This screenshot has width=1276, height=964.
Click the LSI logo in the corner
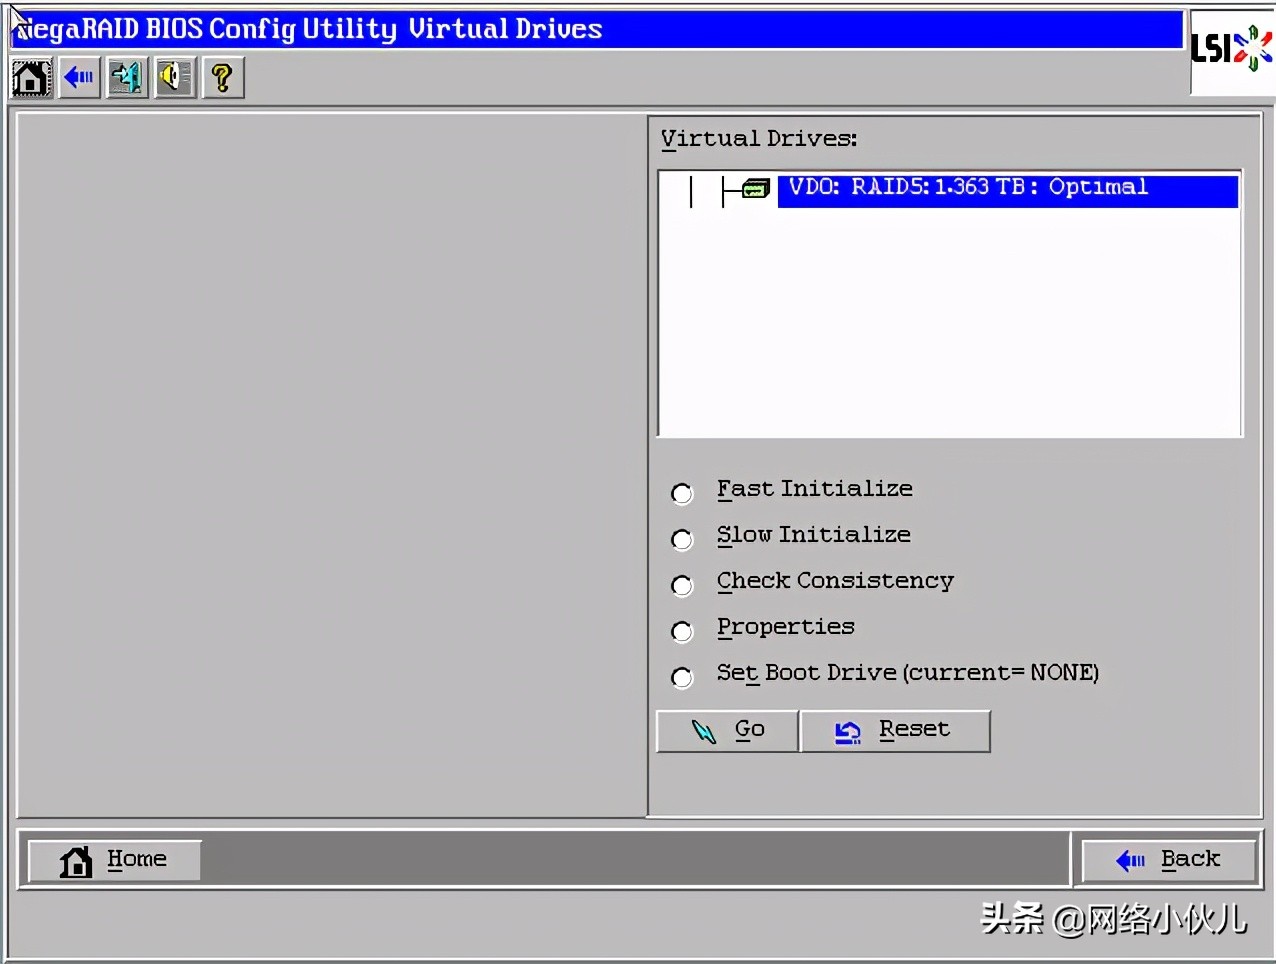(1231, 46)
